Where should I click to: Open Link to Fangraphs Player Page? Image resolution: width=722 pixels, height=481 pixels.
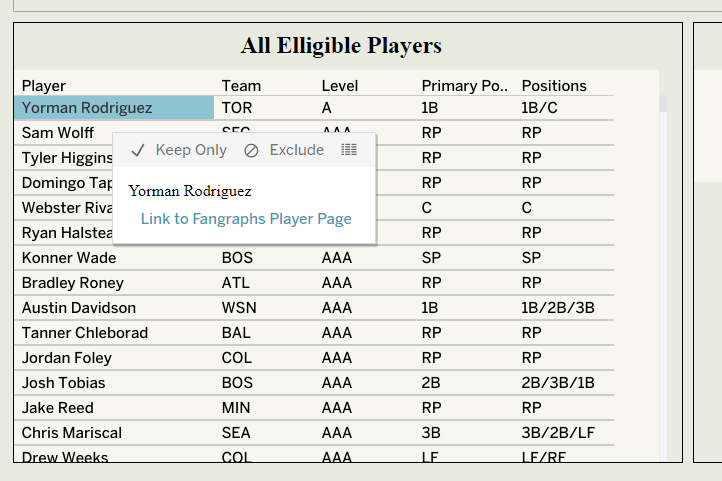[x=246, y=219]
